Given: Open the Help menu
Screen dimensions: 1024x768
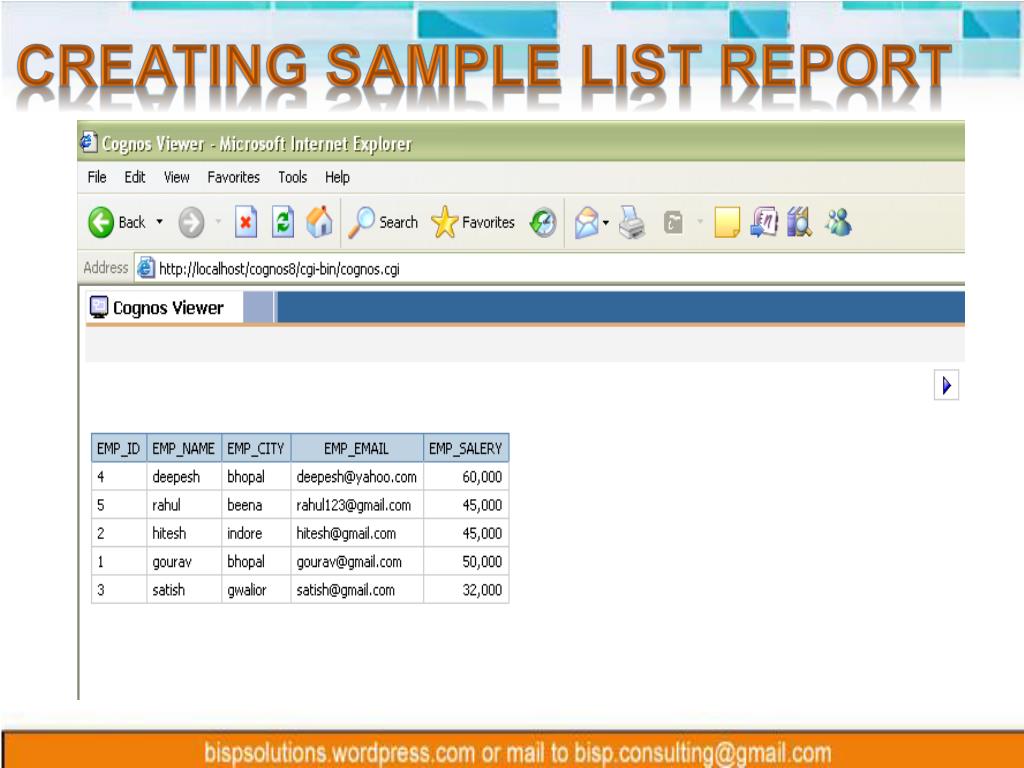Looking at the screenshot, I should (x=337, y=177).
